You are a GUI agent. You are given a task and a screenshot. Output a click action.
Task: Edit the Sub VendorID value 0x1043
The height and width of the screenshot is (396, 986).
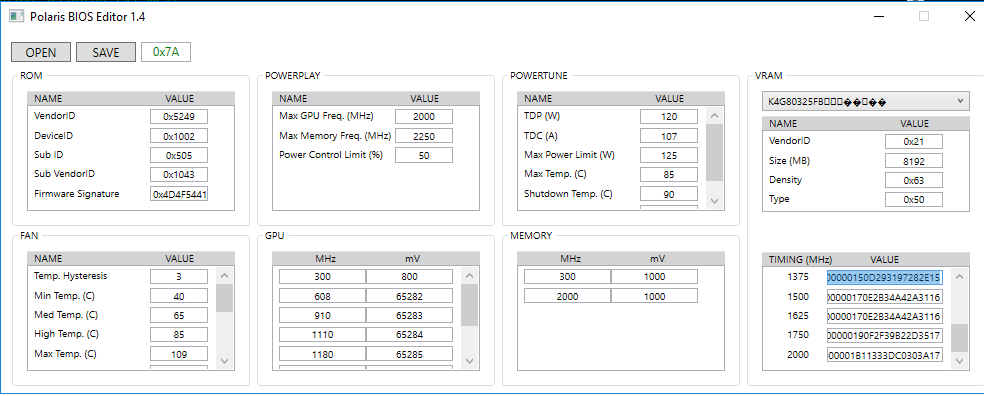pos(179,175)
